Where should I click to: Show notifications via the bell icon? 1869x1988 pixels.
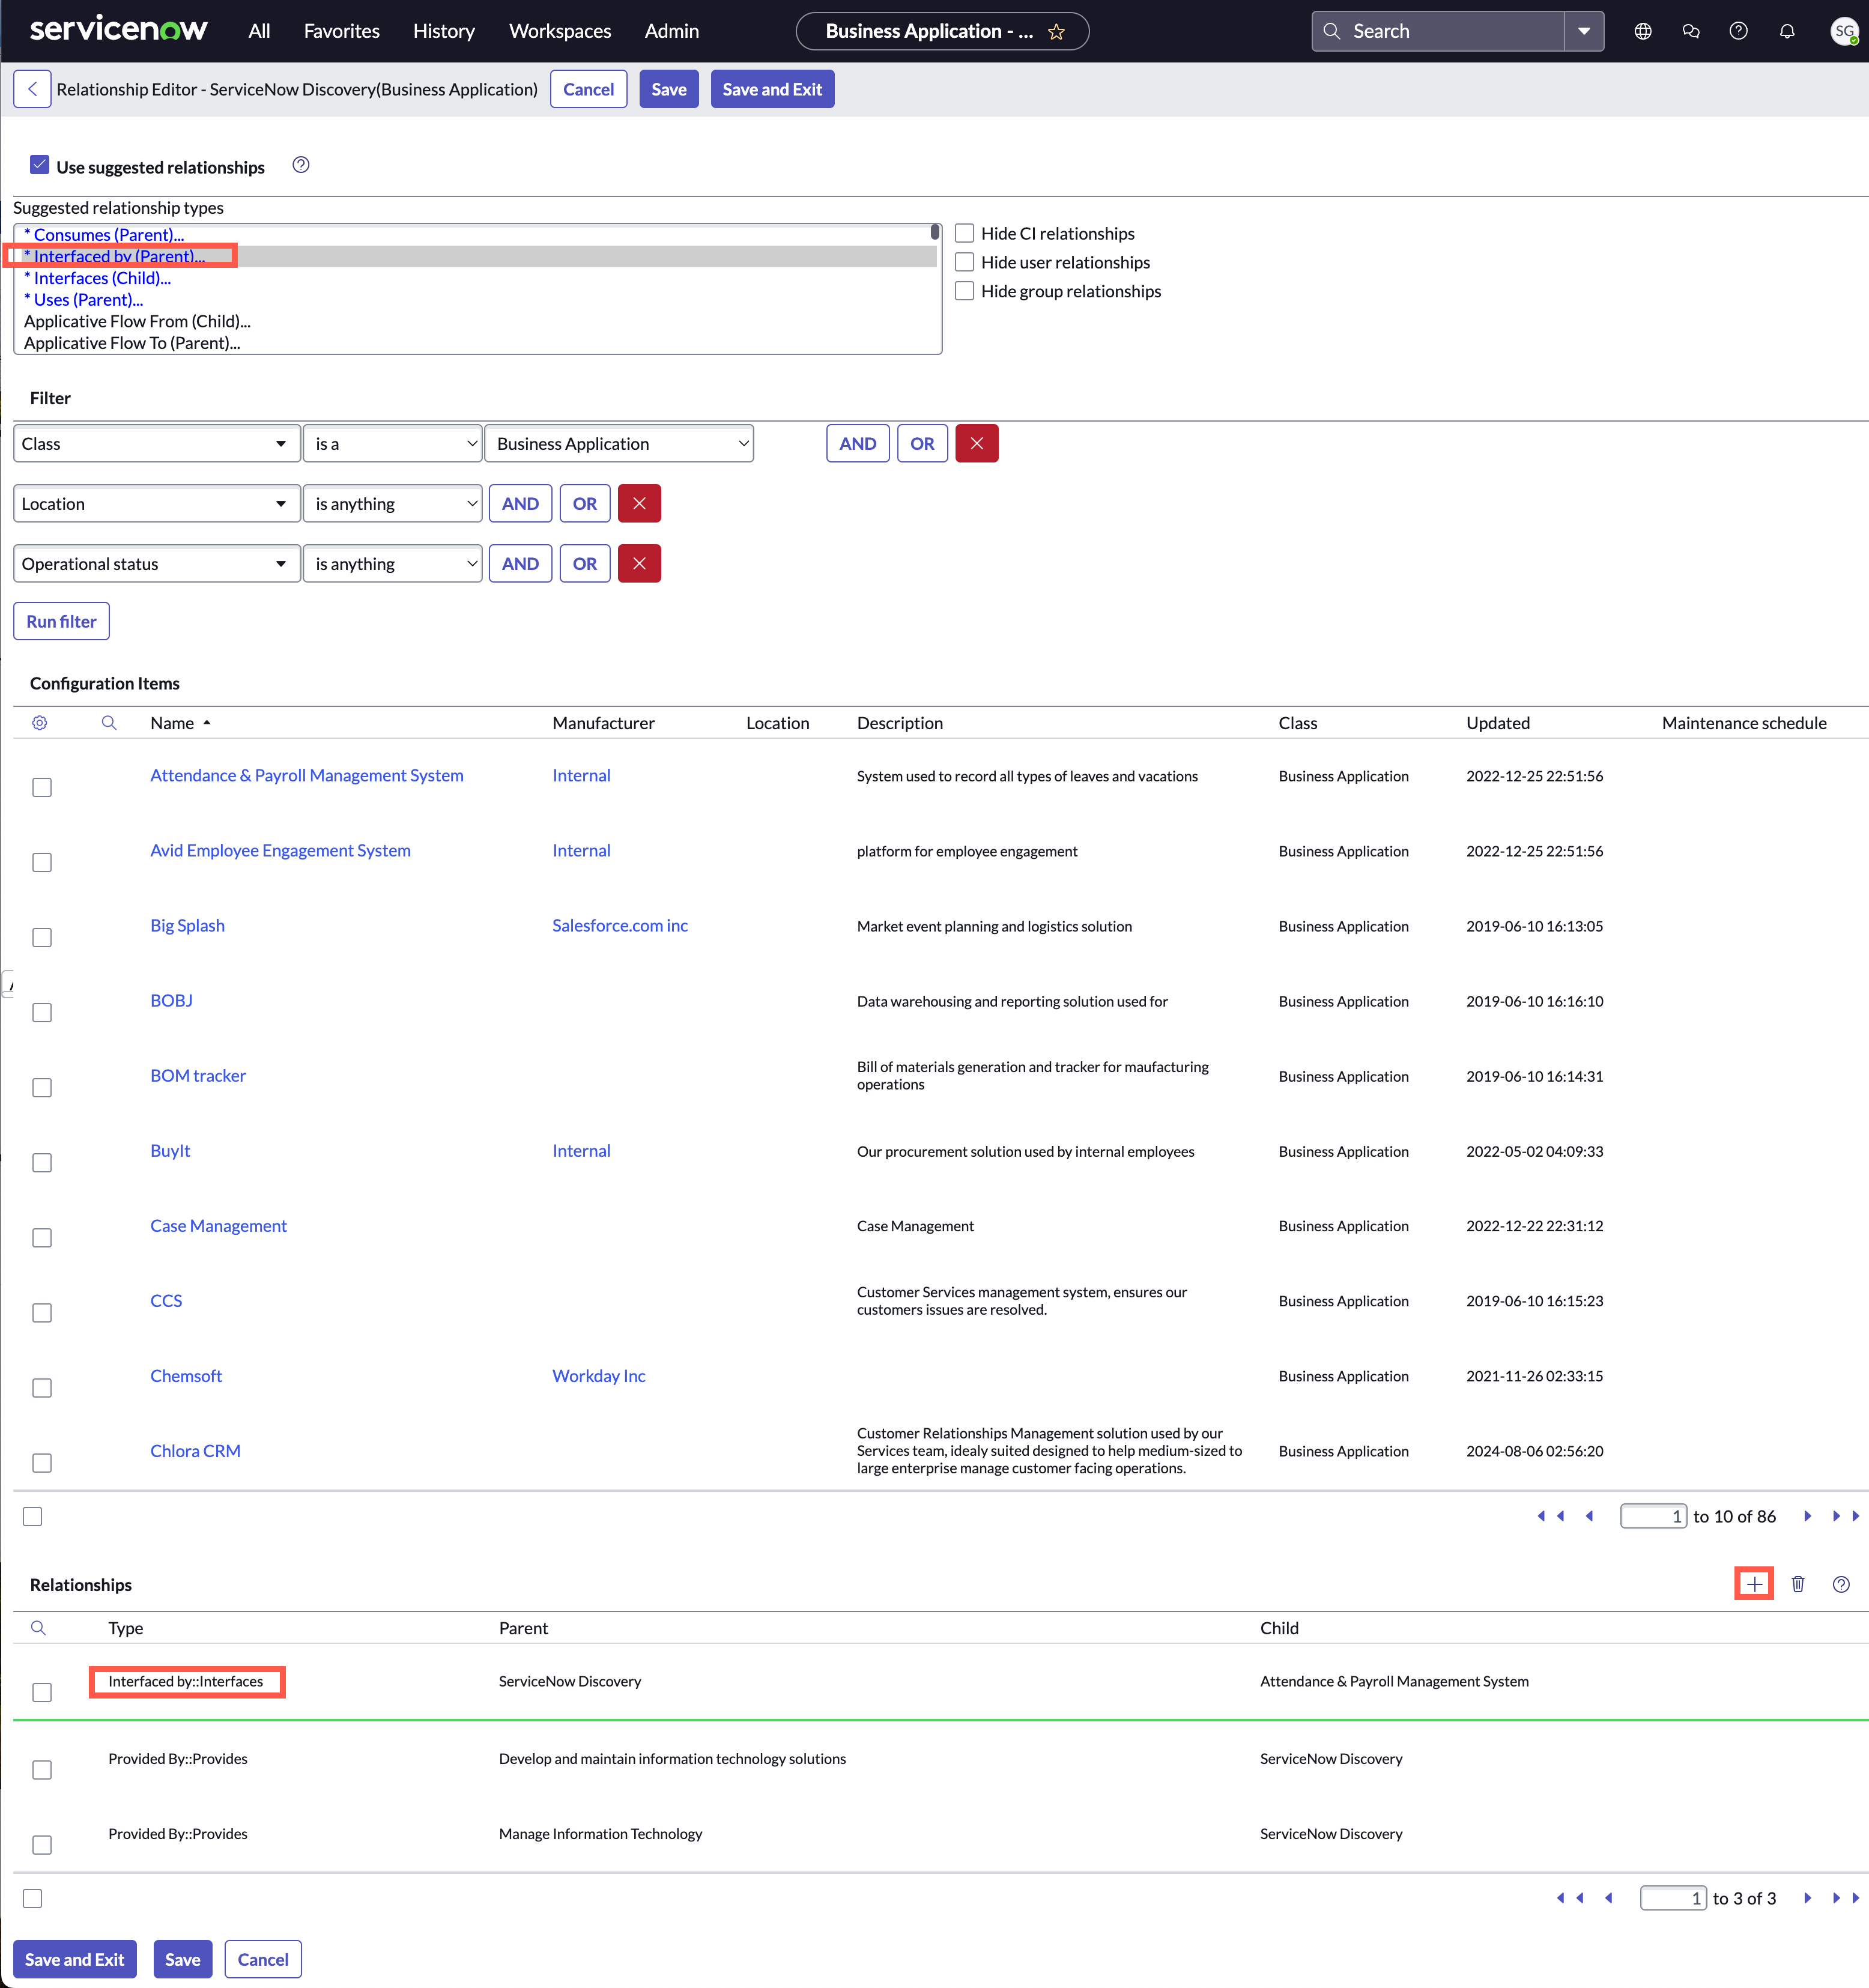tap(1787, 31)
